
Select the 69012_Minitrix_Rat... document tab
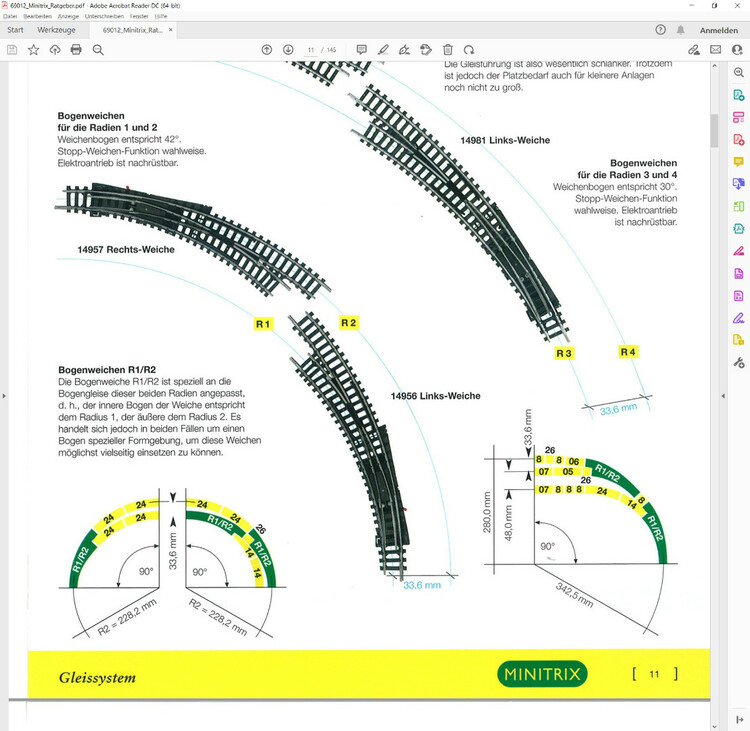tap(132, 30)
